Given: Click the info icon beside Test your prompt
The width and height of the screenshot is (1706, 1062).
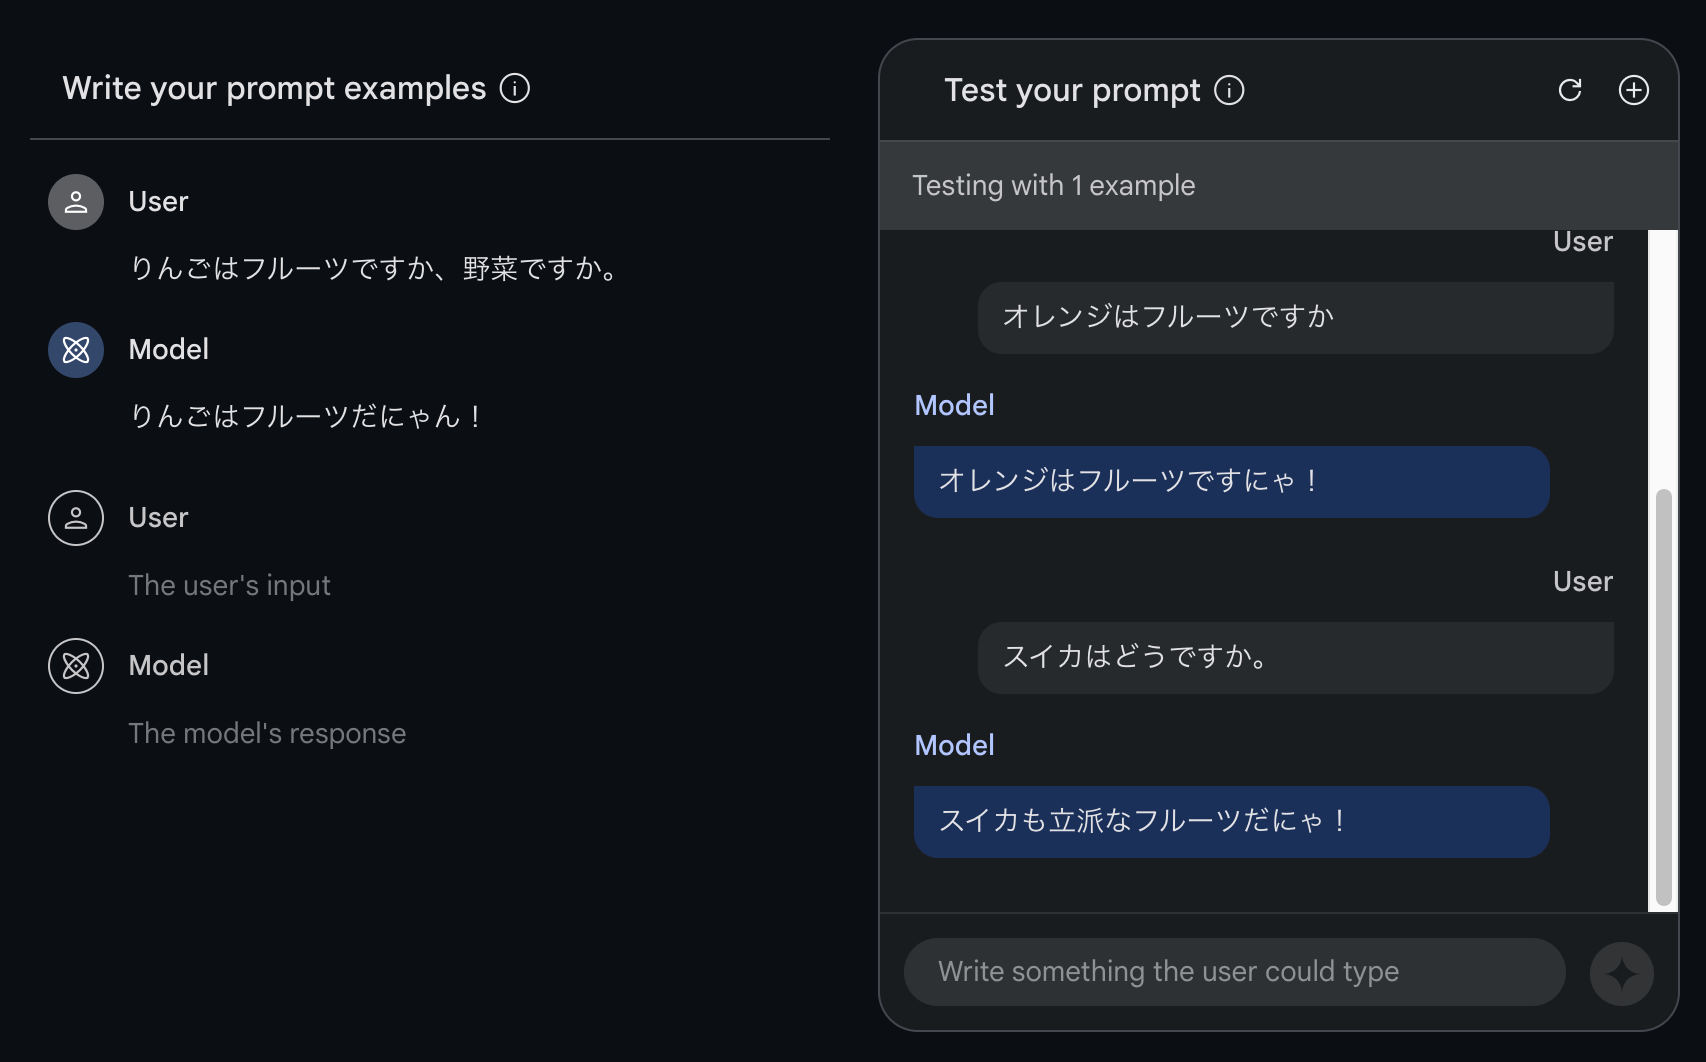Looking at the screenshot, I should click(1229, 90).
